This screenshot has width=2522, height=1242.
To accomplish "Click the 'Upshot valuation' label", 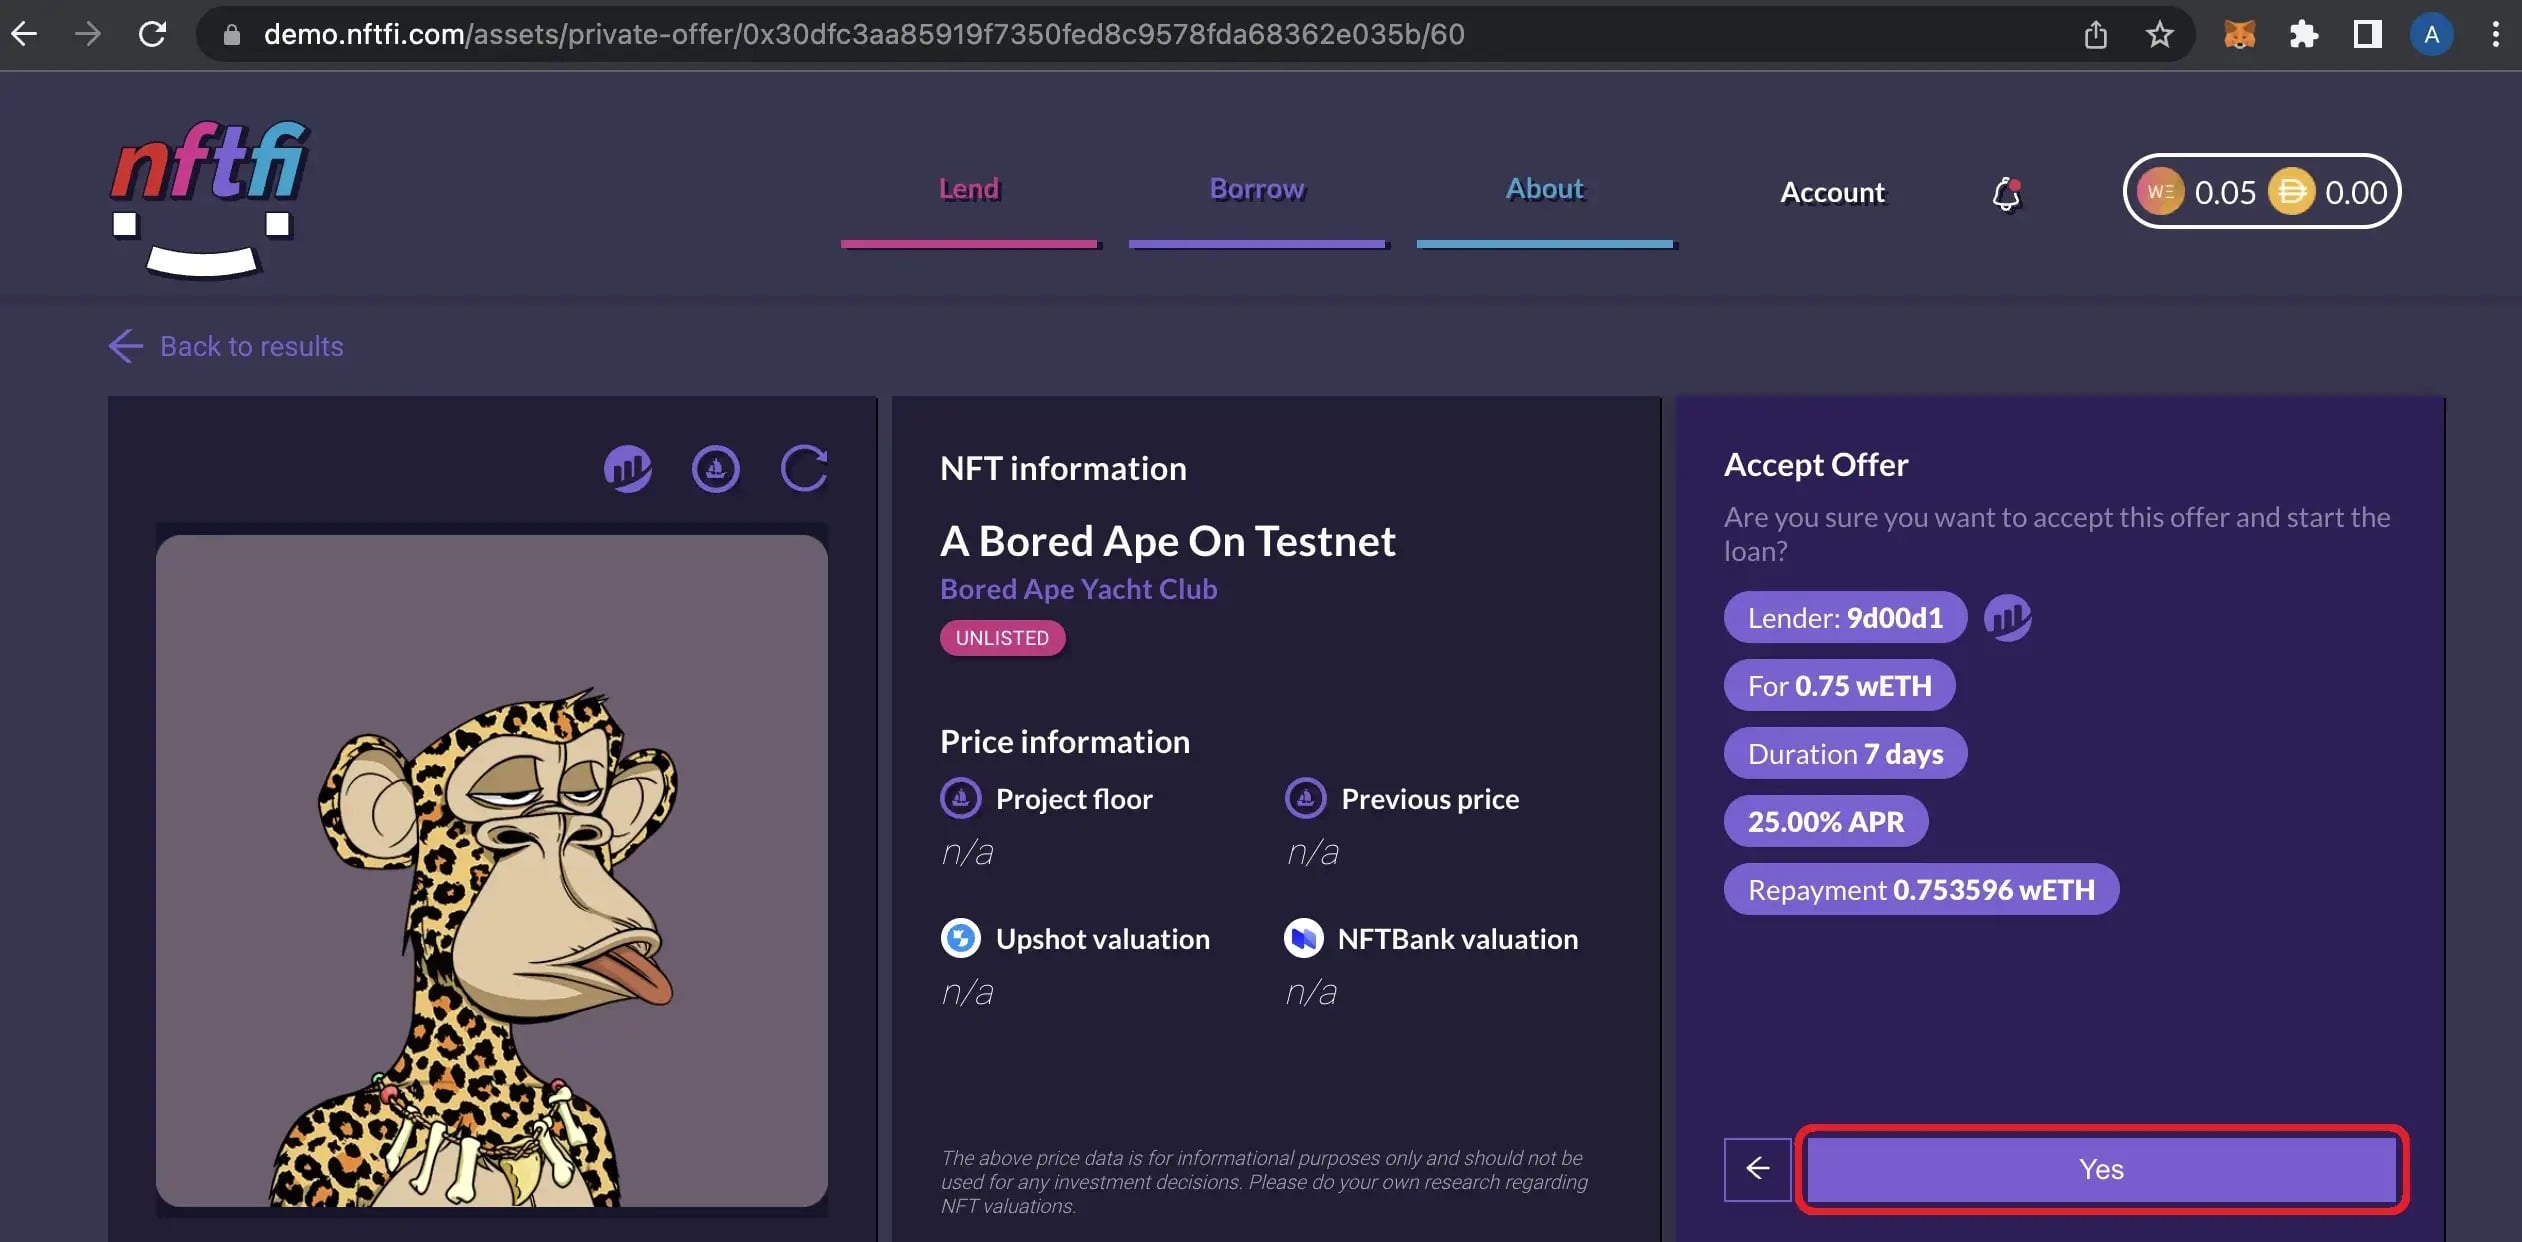I will (1103, 939).
